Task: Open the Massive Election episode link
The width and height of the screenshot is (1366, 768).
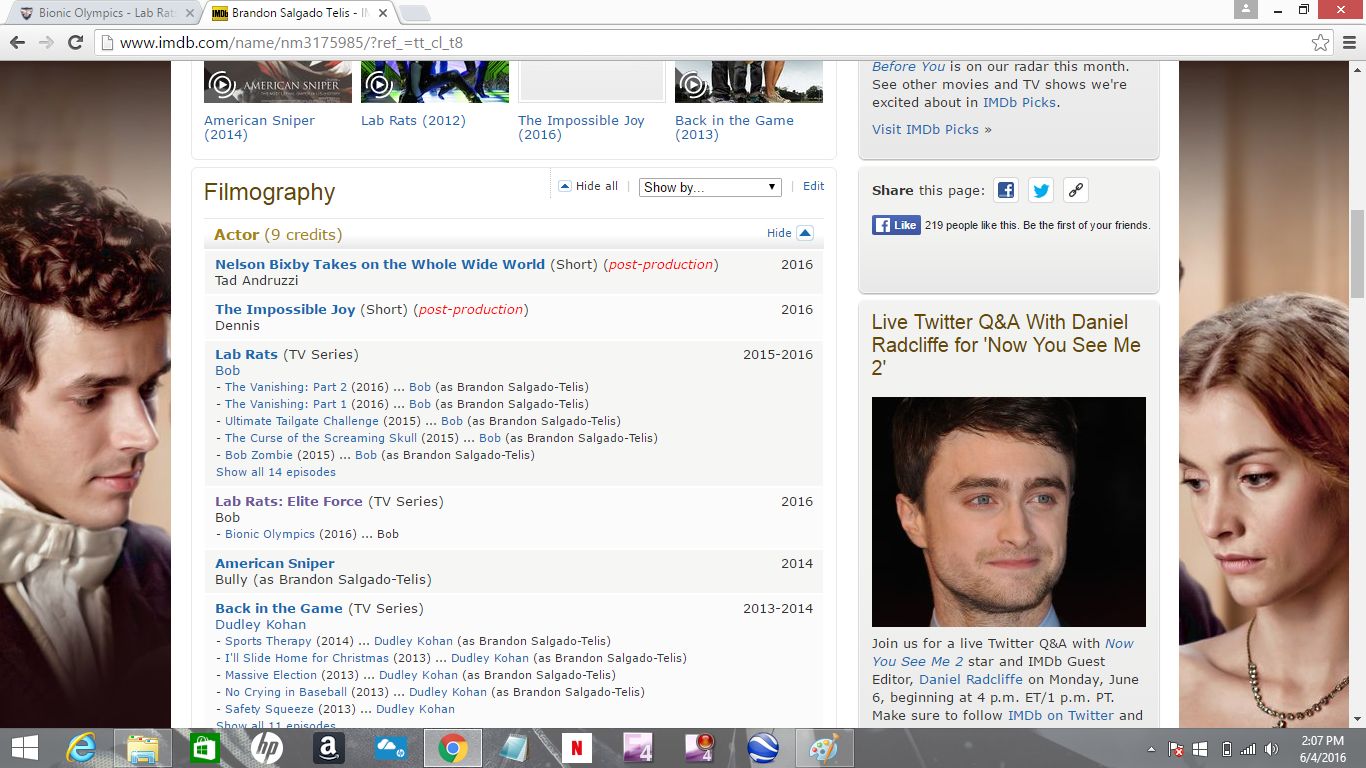Action: (271, 675)
